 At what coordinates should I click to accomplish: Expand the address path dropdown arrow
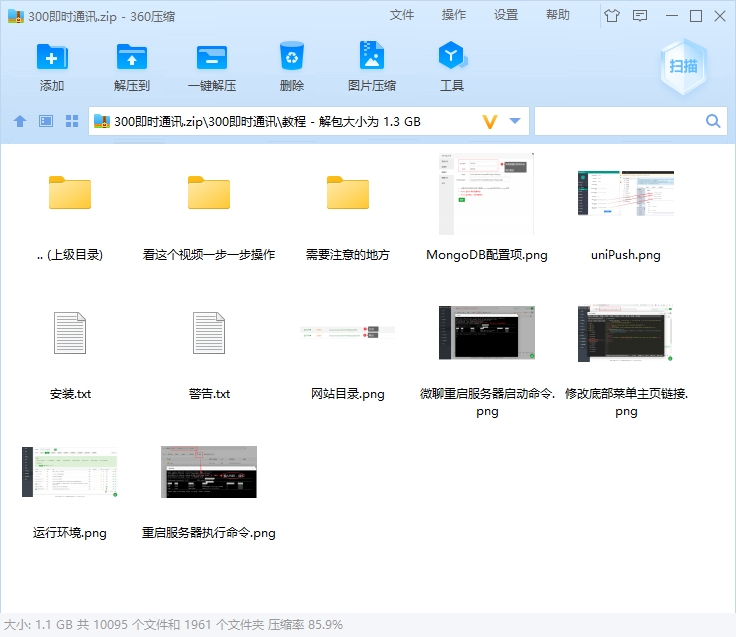pos(515,121)
